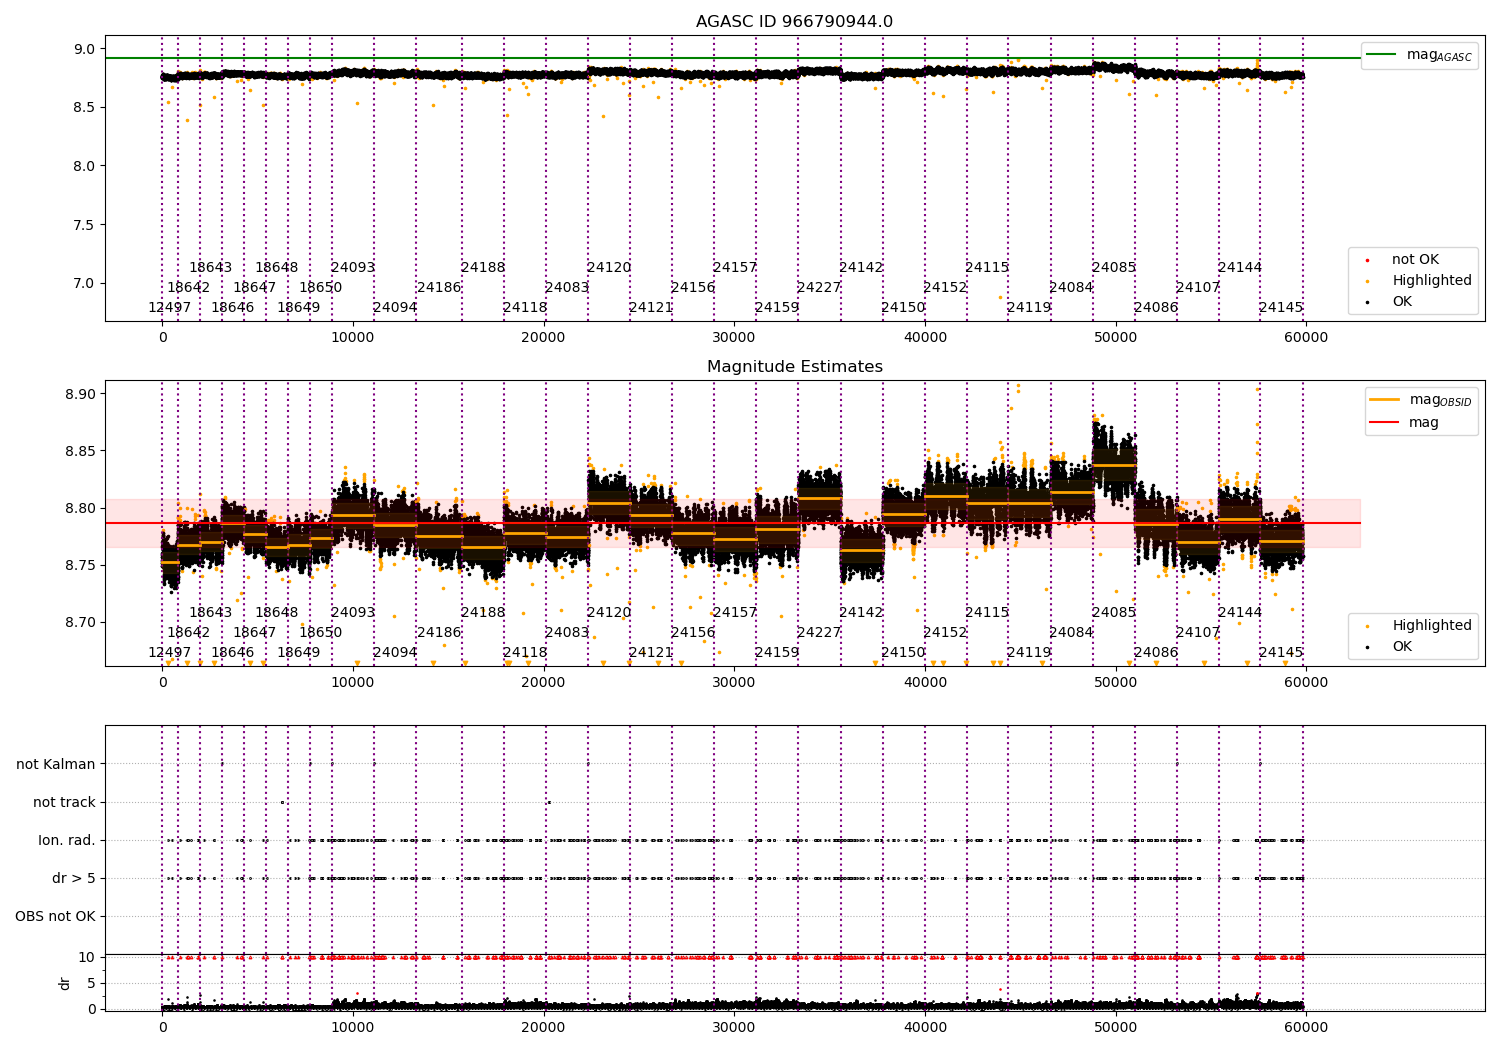Click the 'dr > 5' y-axis label

(x=74, y=878)
